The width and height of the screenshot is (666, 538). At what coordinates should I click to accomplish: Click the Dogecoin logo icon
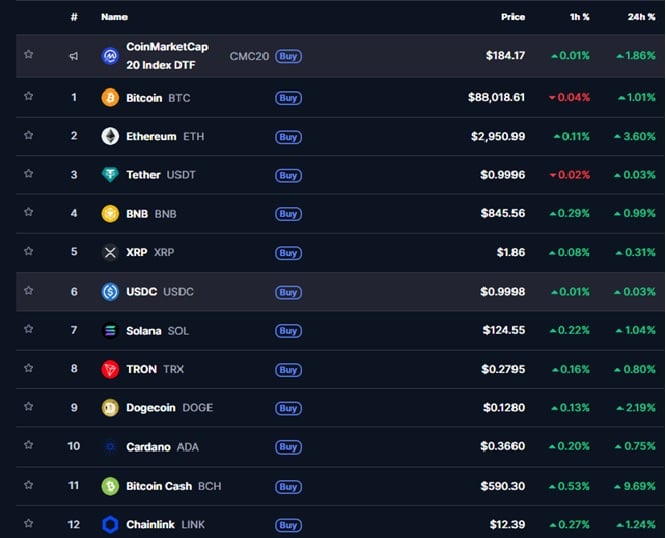(110, 408)
